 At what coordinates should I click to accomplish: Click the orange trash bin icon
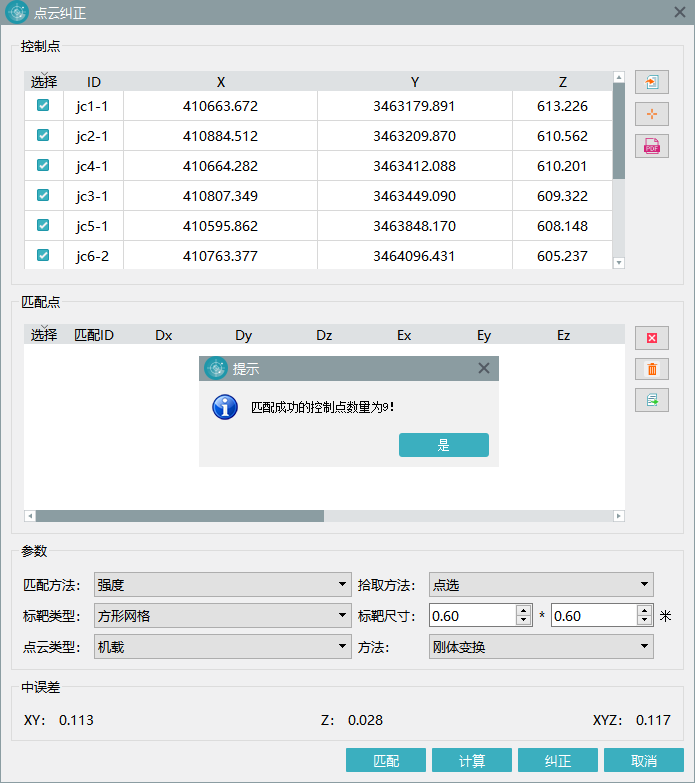point(651,369)
